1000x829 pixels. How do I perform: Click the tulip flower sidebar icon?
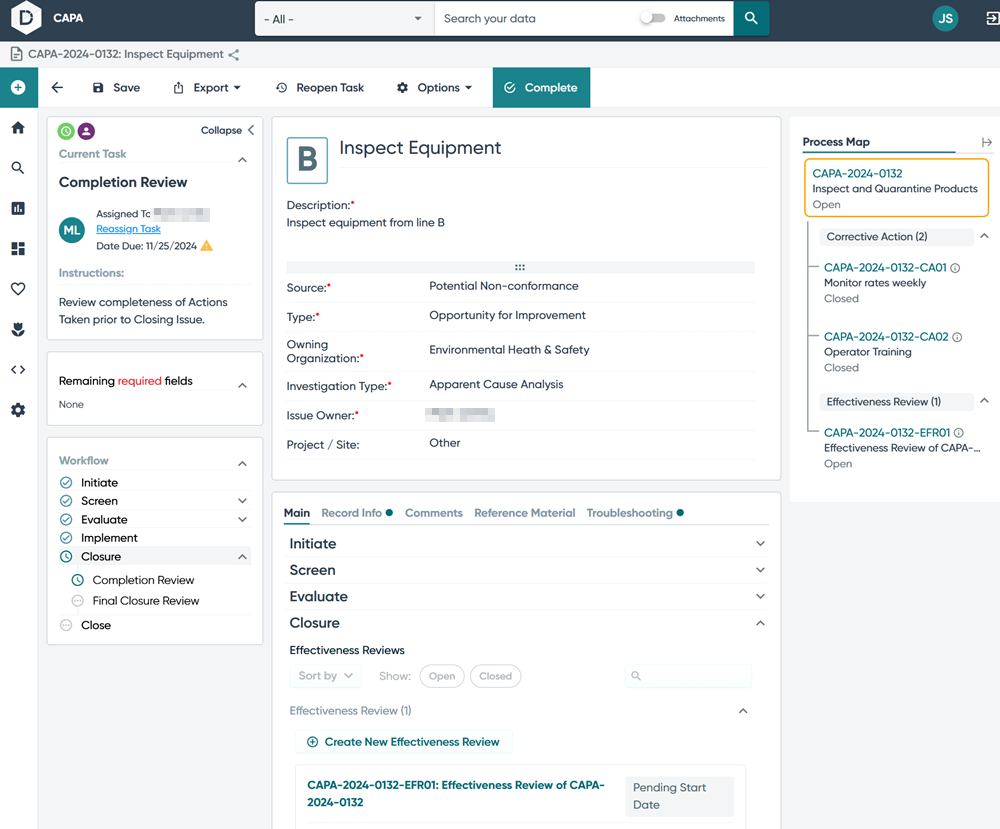18,329
